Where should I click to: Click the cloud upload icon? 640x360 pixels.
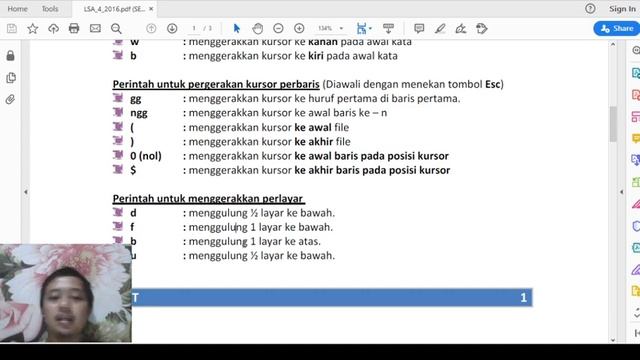click(53, 29)
